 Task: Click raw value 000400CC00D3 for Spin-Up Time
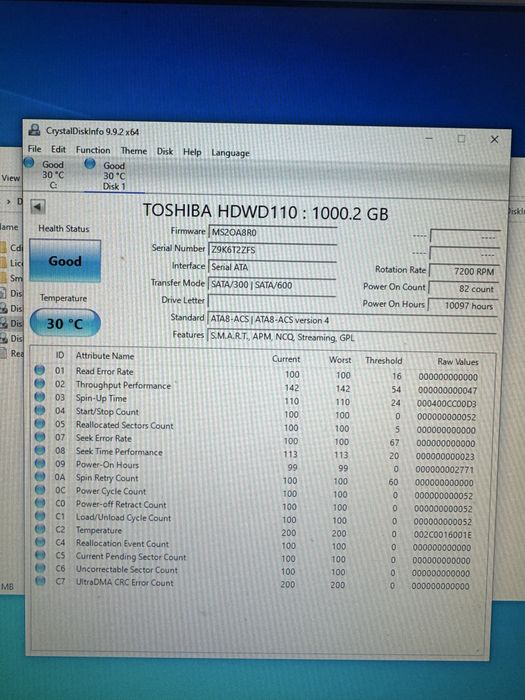447,404
